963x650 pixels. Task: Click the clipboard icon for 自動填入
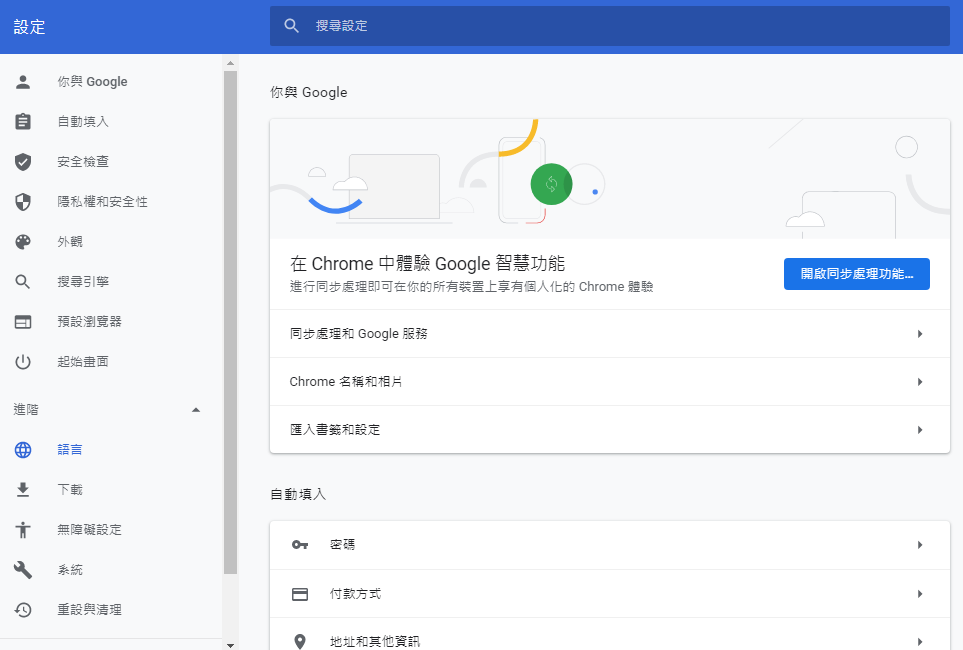[x=23, y=122]
